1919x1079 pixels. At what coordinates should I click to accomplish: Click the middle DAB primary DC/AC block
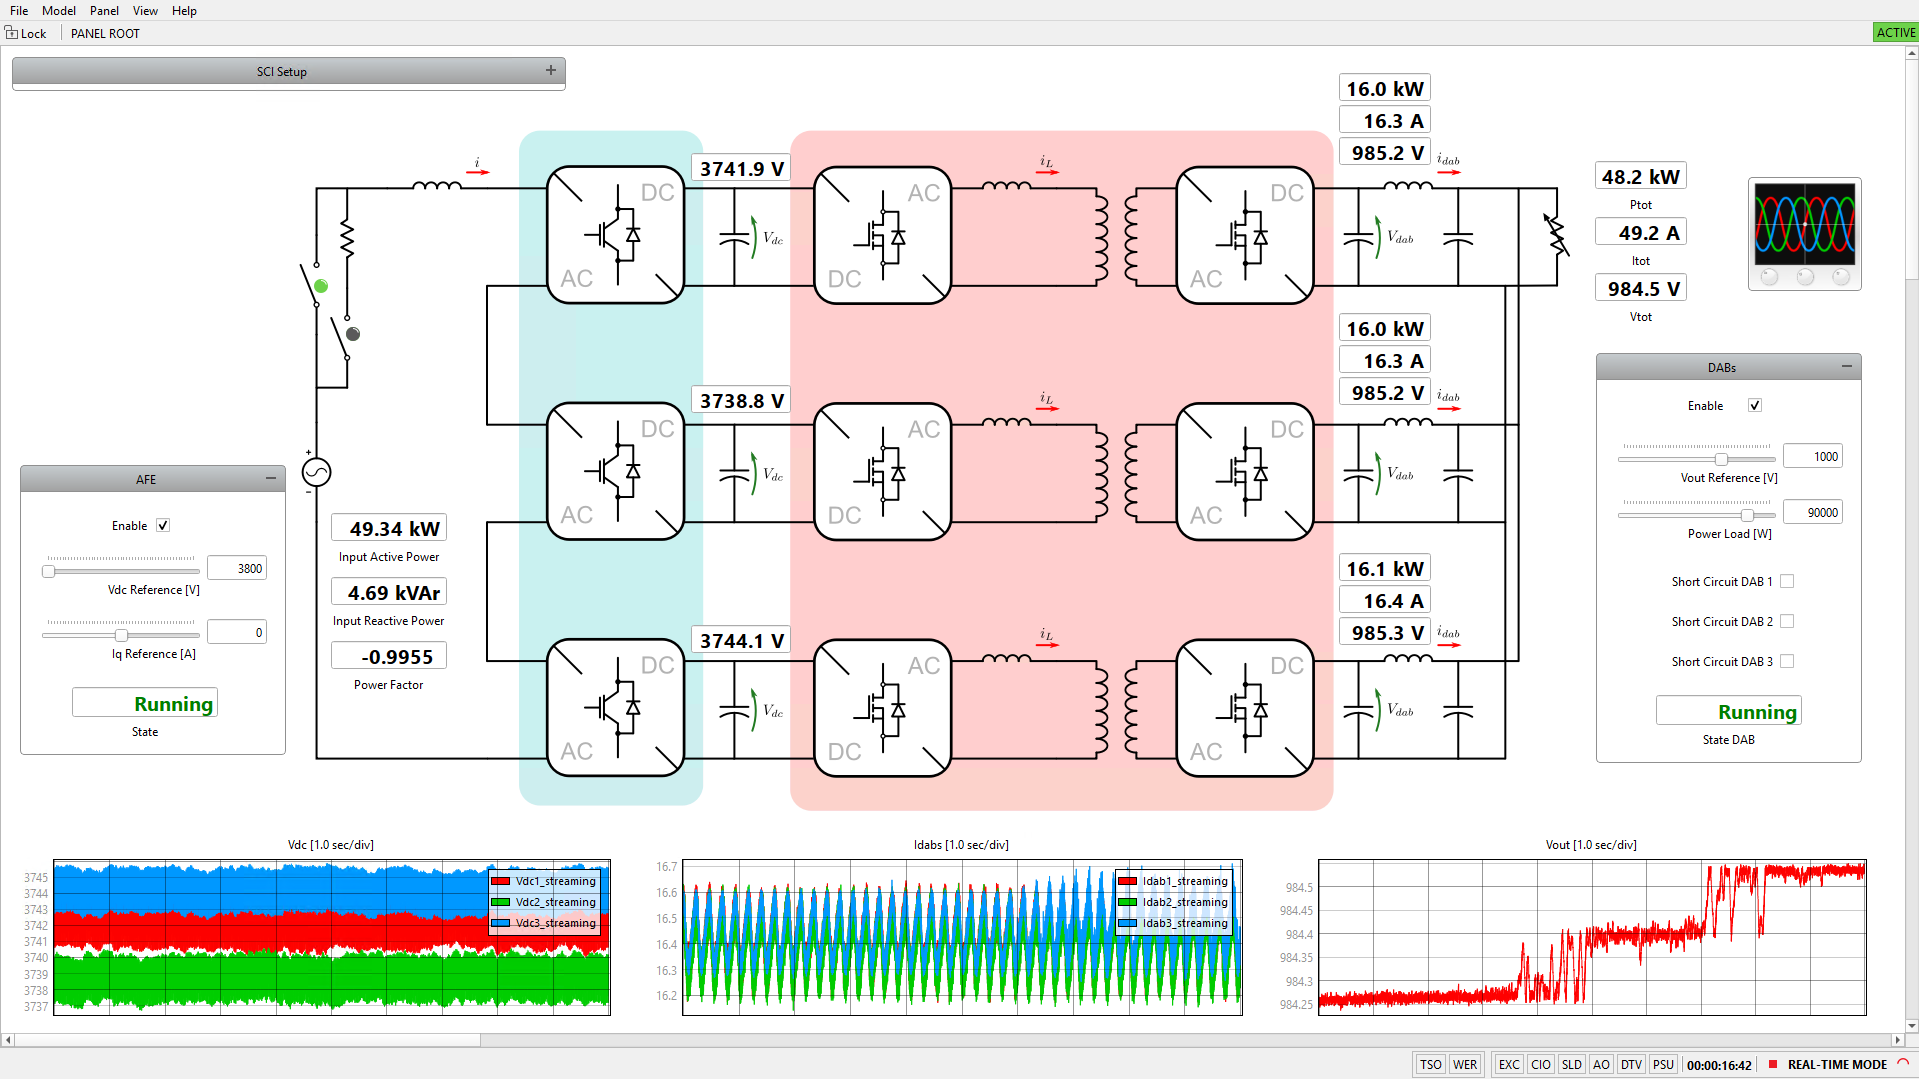(x=883, y=471)
